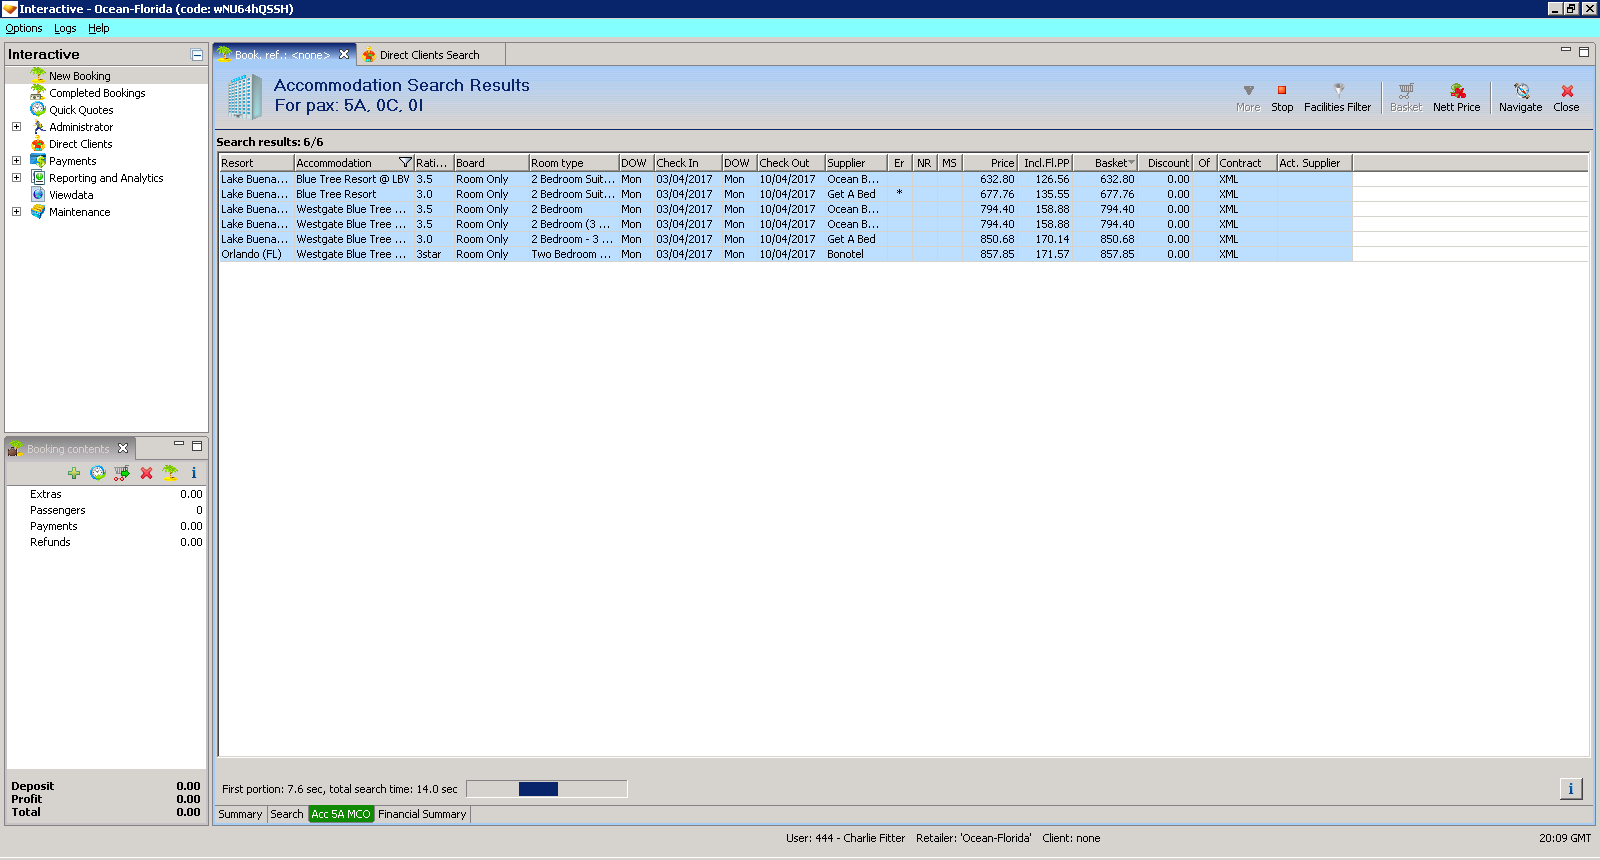This screenshot has height=860, width=1600.
Task: Click the Refunds row in Booking contents
Action: coord(107,542)
